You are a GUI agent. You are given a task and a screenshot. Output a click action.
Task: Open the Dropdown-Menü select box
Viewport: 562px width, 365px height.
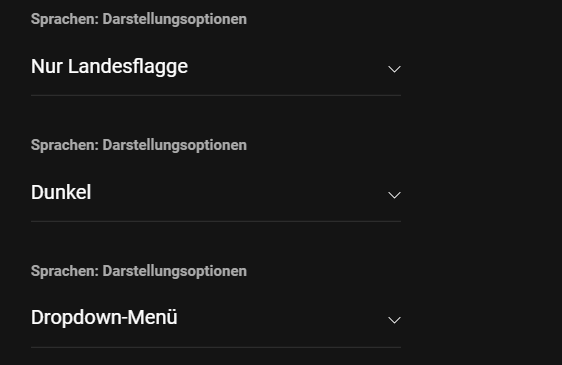pos(216,318)
